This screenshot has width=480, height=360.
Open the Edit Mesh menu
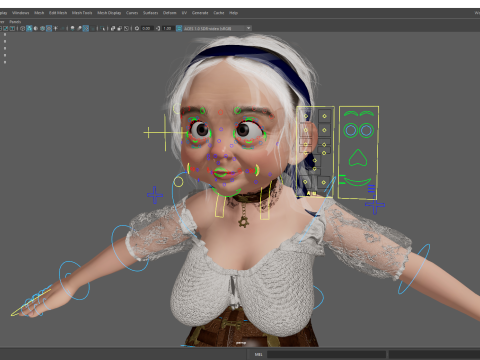[x=58, y=13]
